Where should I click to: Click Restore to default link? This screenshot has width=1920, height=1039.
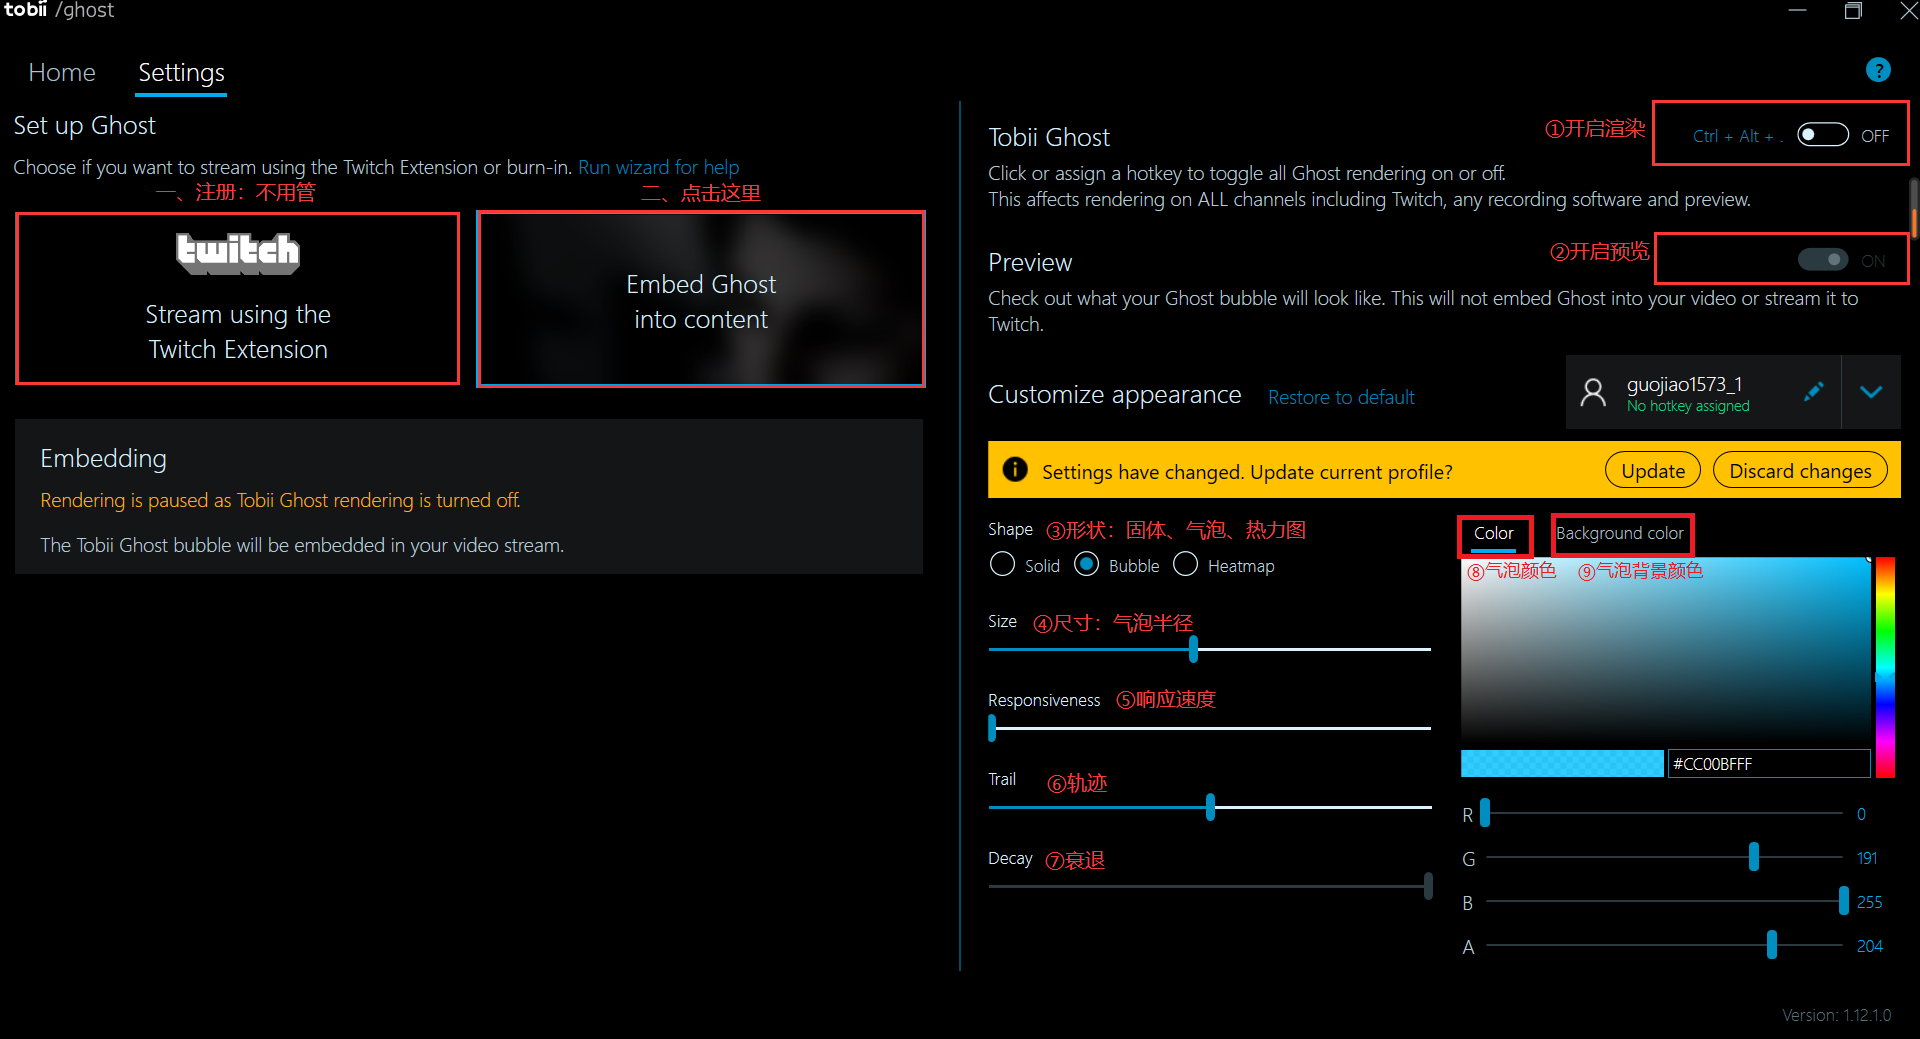click(1341, 397)
